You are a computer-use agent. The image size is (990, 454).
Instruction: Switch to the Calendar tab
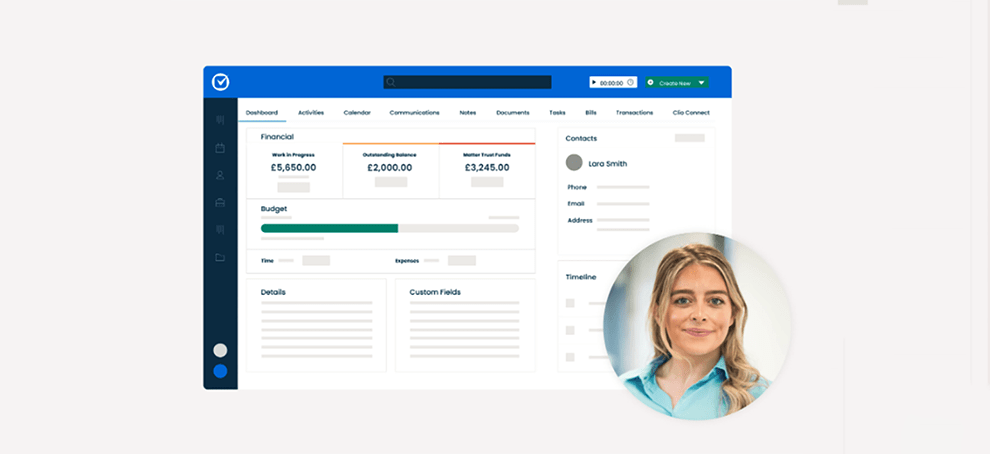[357, 112]
